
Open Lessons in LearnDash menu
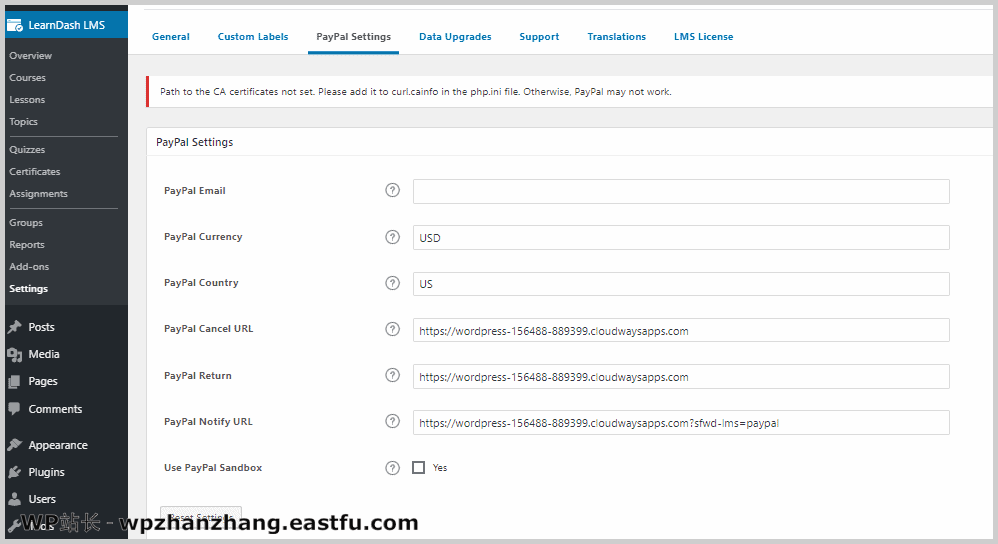27,100
